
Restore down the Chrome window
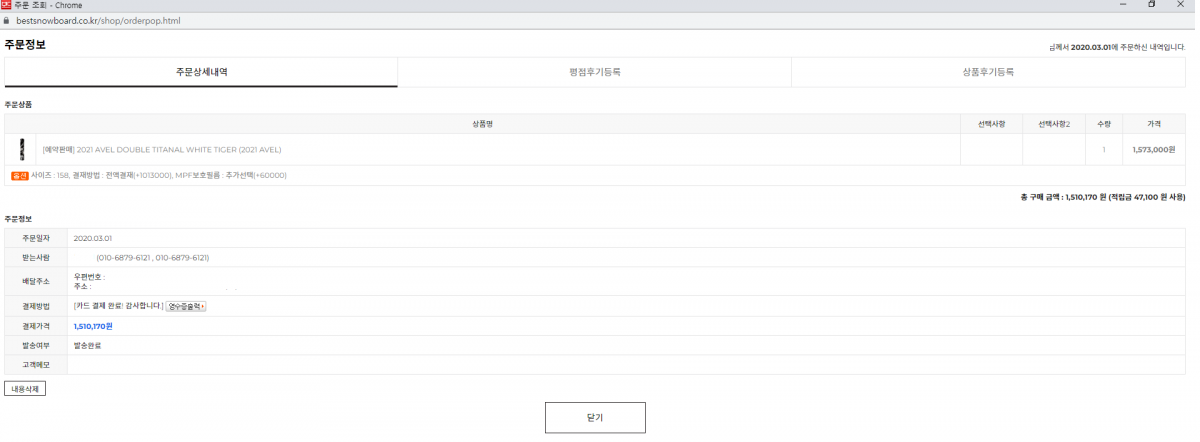pos(1152,5)
